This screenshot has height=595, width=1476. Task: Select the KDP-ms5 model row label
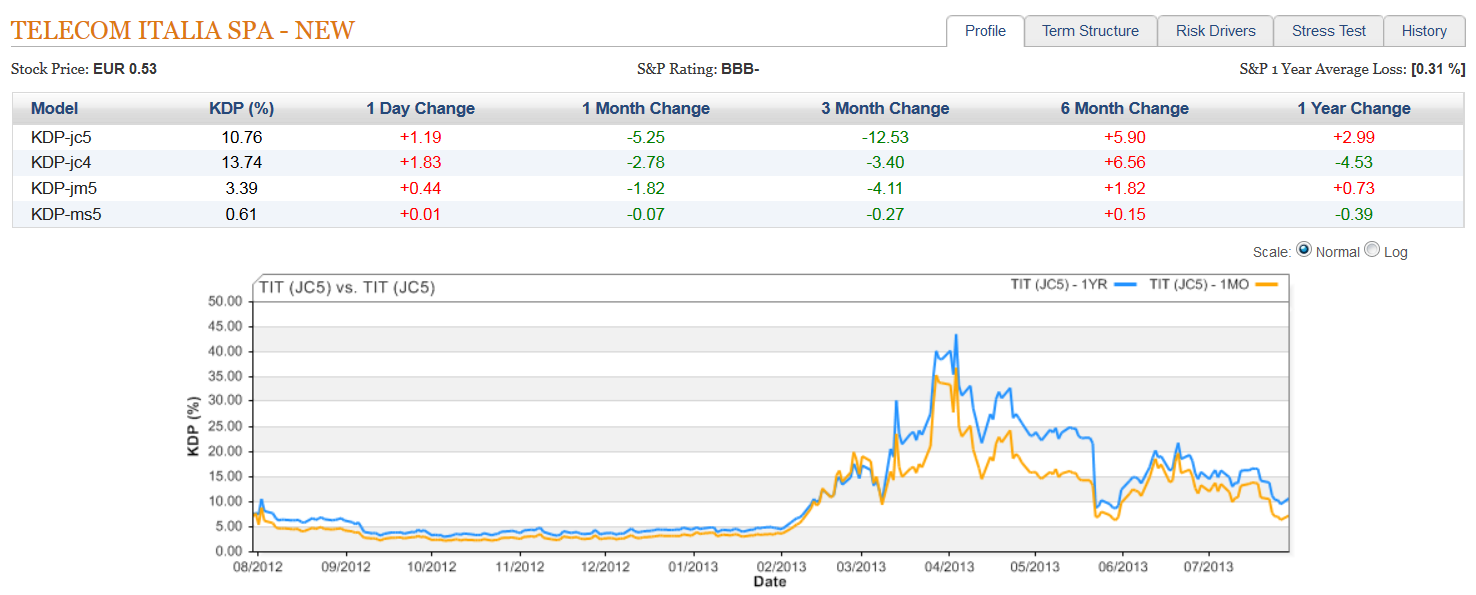(x=65, y=214)
